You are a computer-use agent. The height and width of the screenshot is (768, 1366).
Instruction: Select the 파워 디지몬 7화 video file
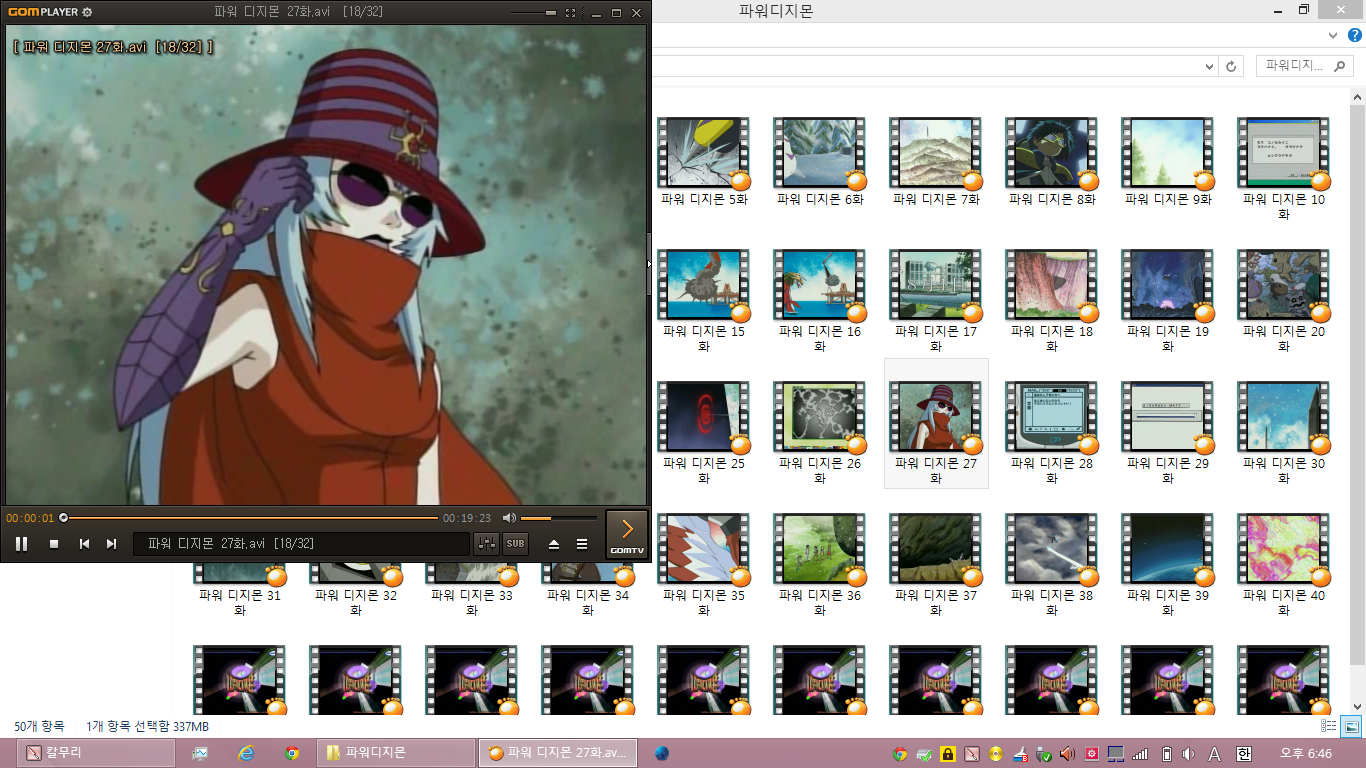point(936,162)
